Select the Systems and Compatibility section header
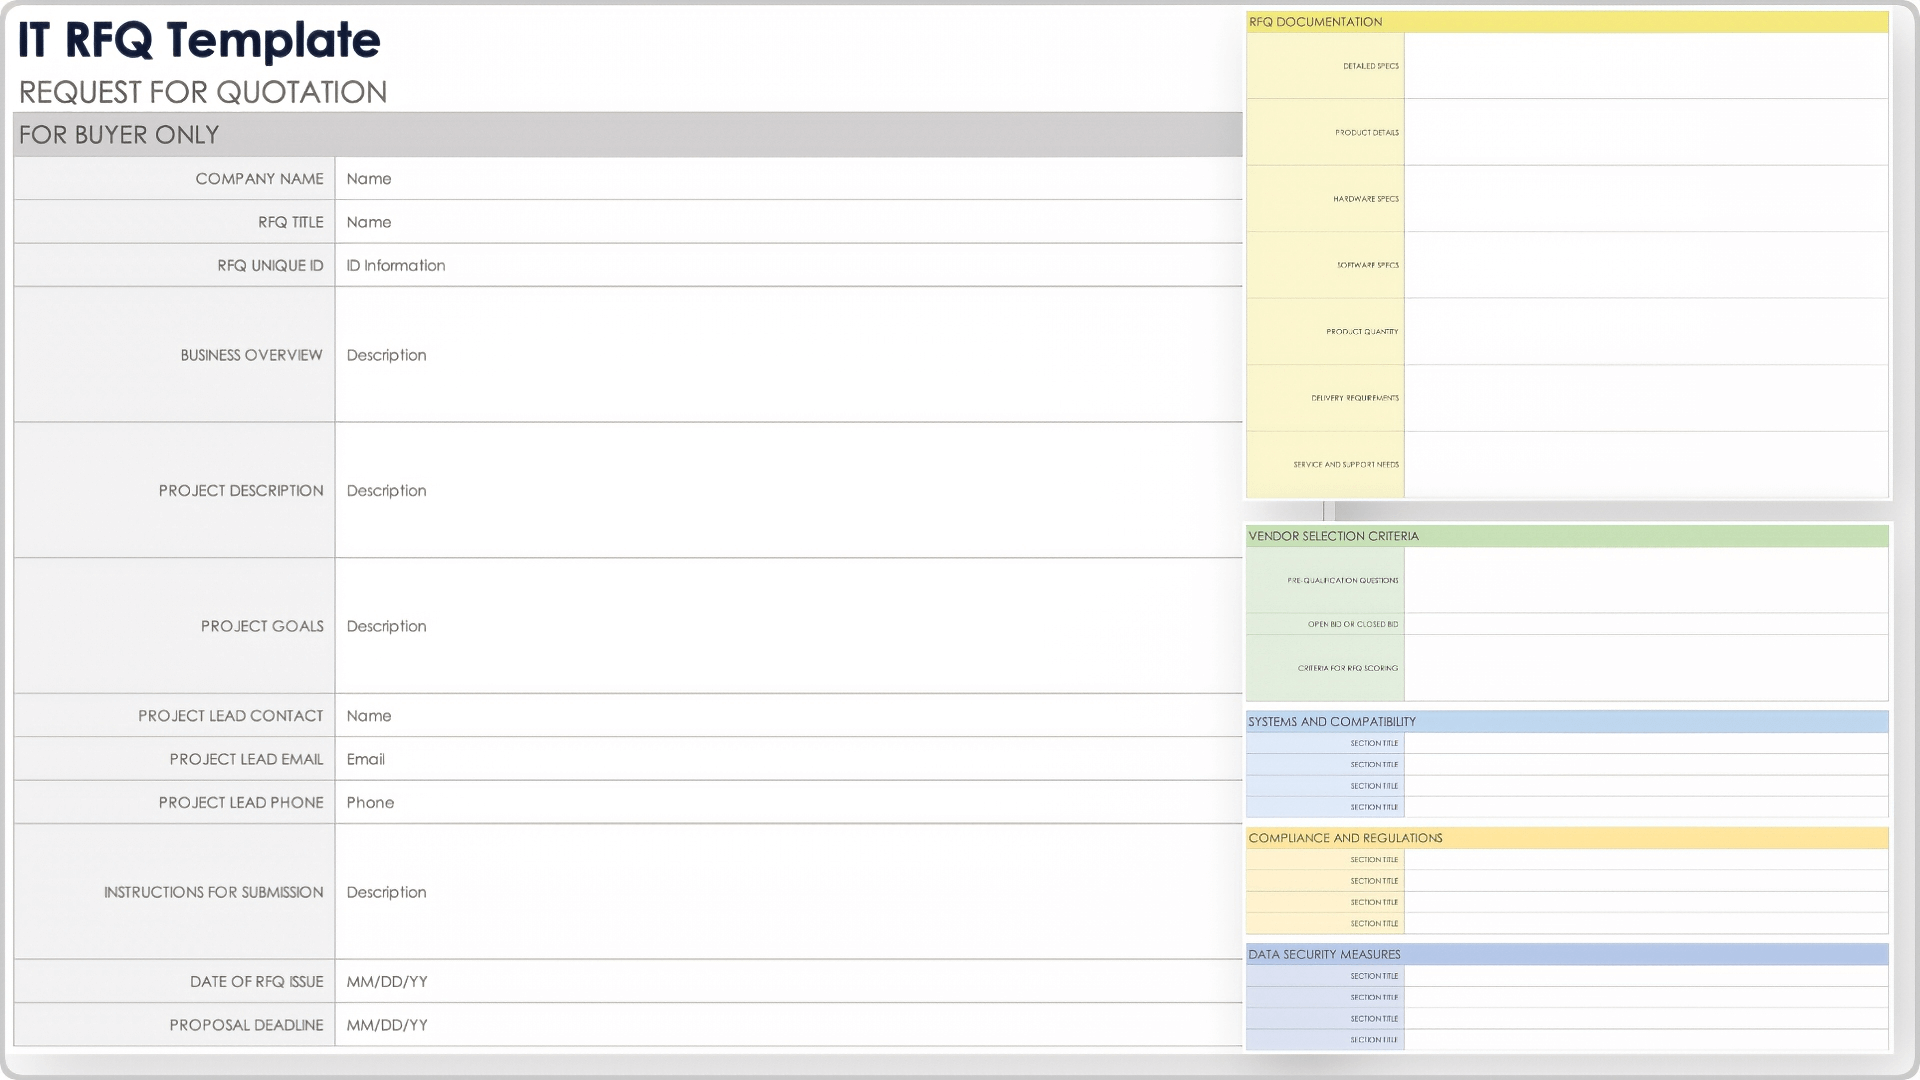The height and width of the screenshot is (1080, 1920). [1566, 722]
